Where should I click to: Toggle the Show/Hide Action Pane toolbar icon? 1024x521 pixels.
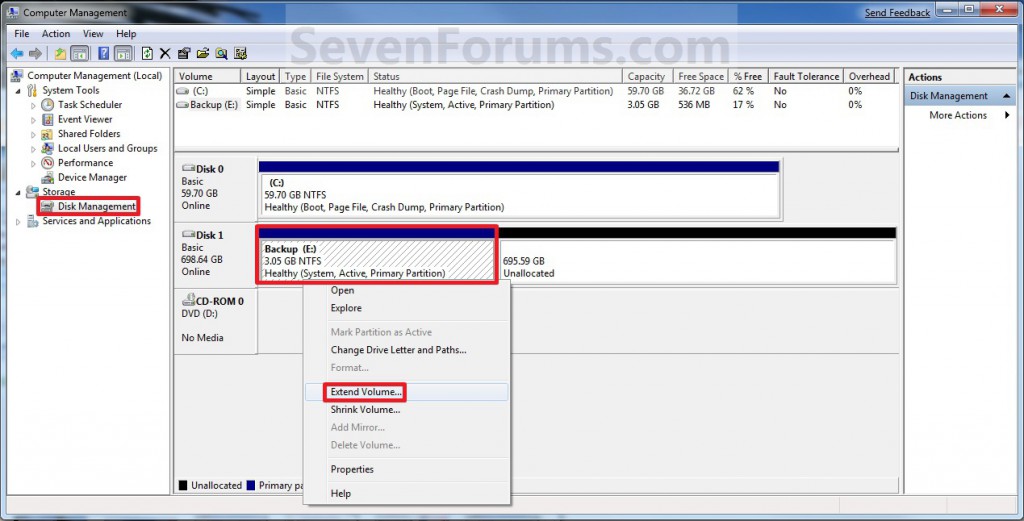[x=123, y=54]
